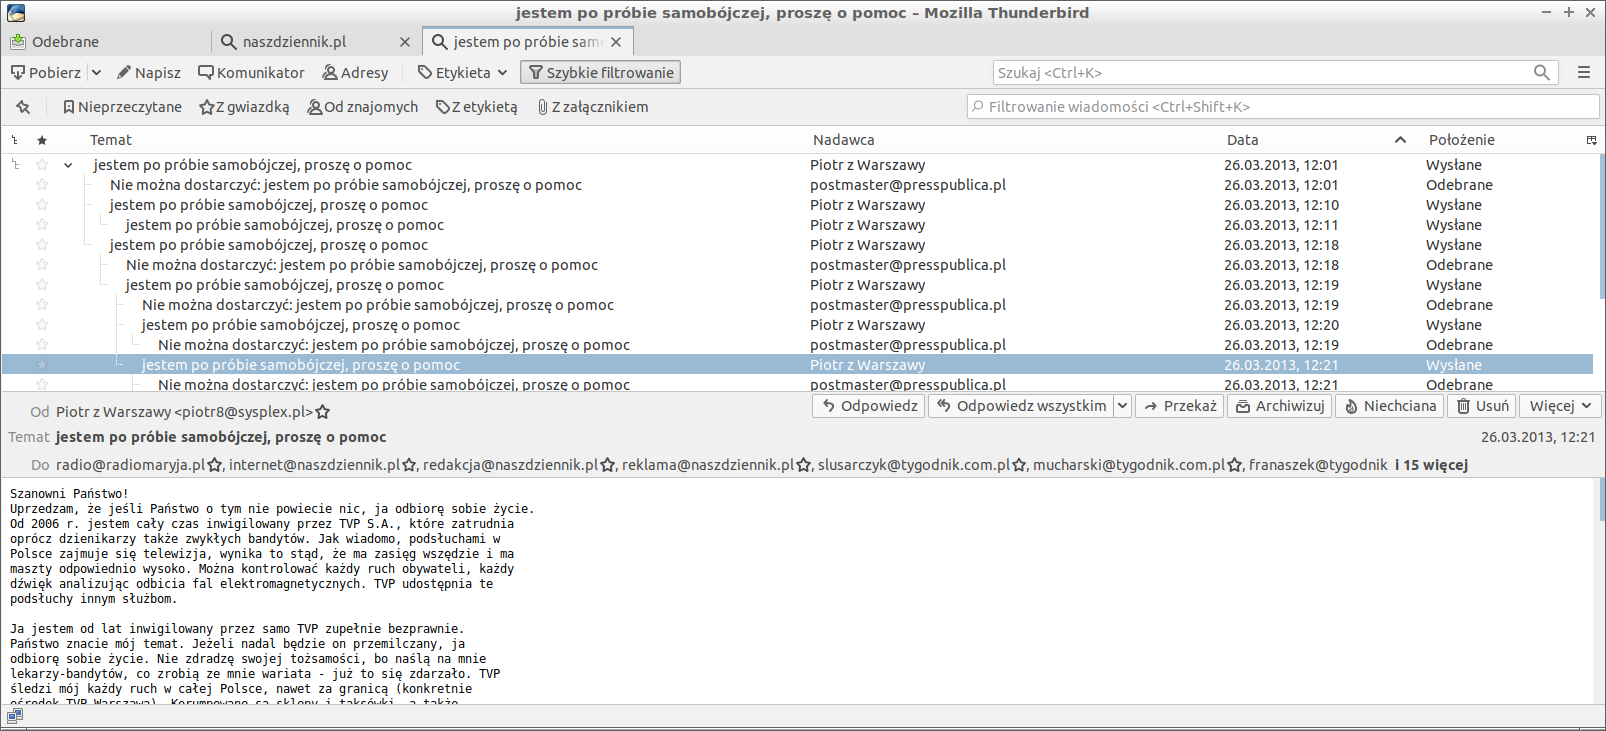This screenshot has height=731, width=1606.
Task: Click the Archiwizuj button
Action: [1280, 406]
